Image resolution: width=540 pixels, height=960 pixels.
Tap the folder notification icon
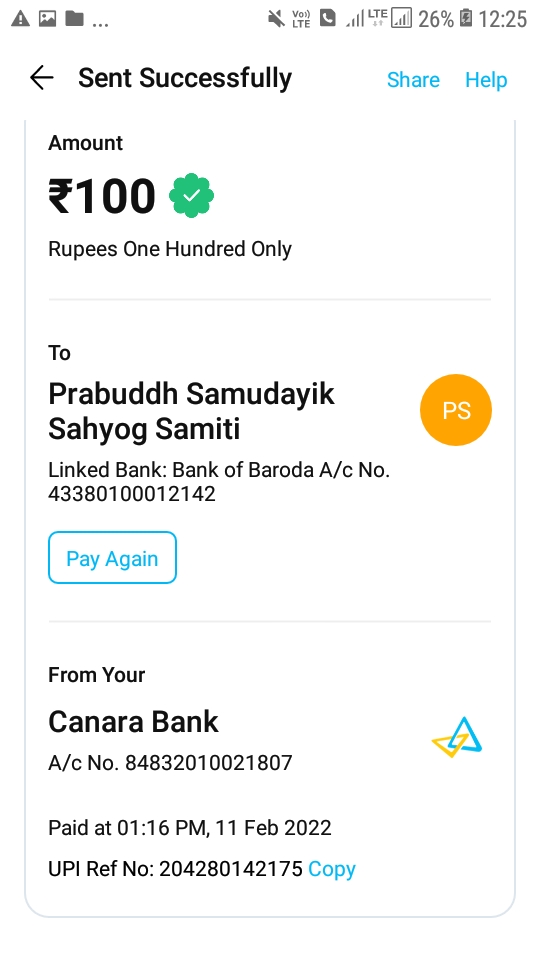(74, 19)
